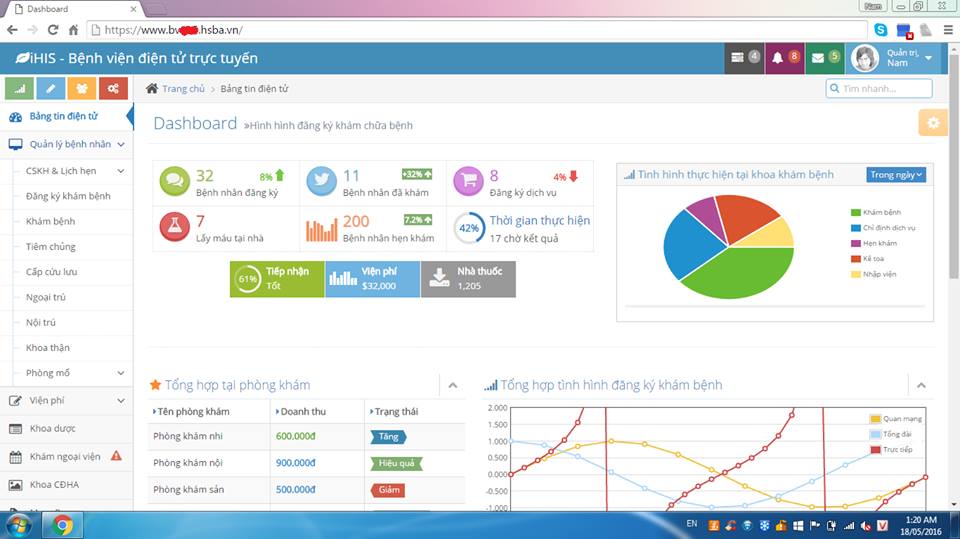Click the Khám bệnh green legend swatch
Viewport: 960px width, 539px height.
click(x=855, y=213)
